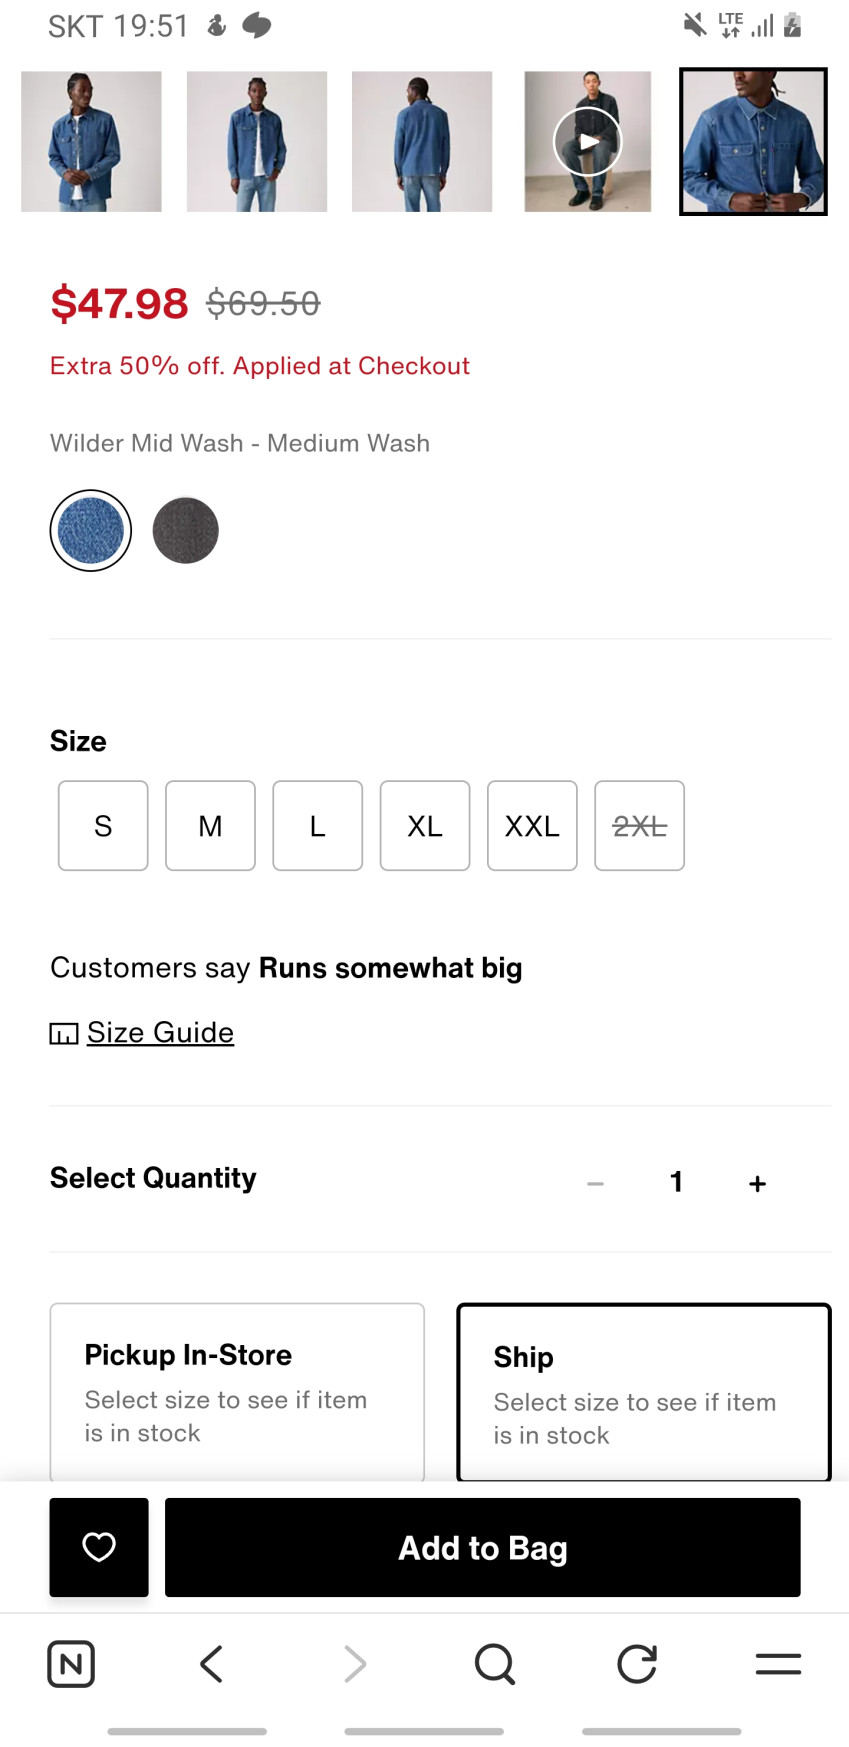Go back with the browser back arrow

[211, 1664]
